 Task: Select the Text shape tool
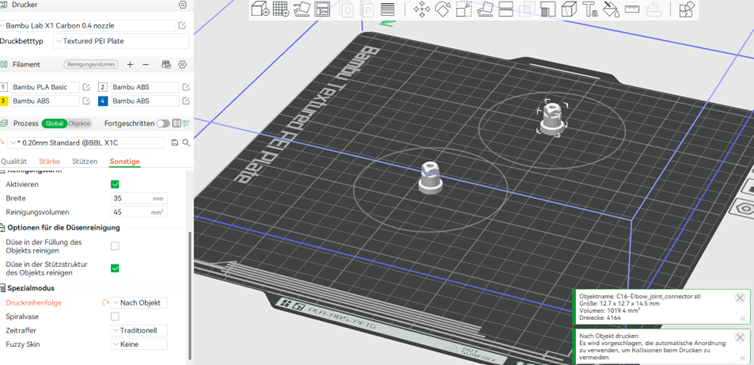click(x=590, y=9)
